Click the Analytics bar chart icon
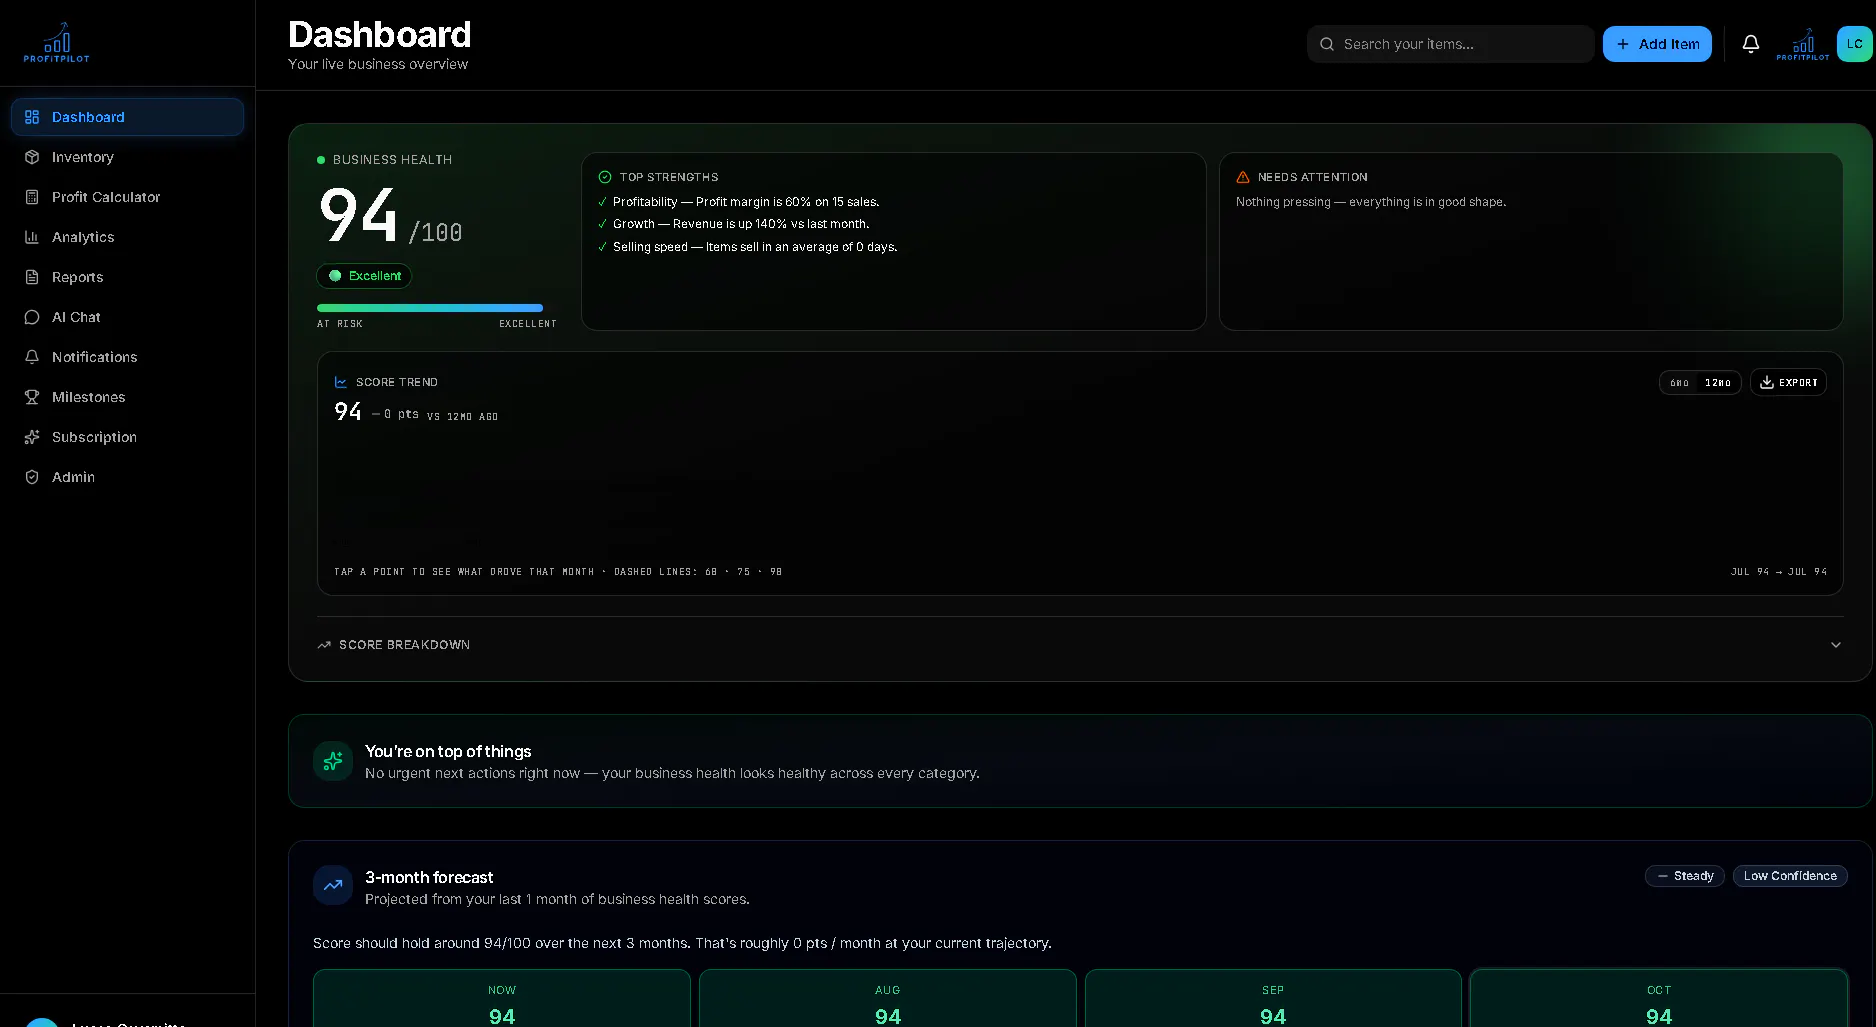The width and height of the screenshot is (1876, 1027). pyautogui.click(x=32, y=237)
